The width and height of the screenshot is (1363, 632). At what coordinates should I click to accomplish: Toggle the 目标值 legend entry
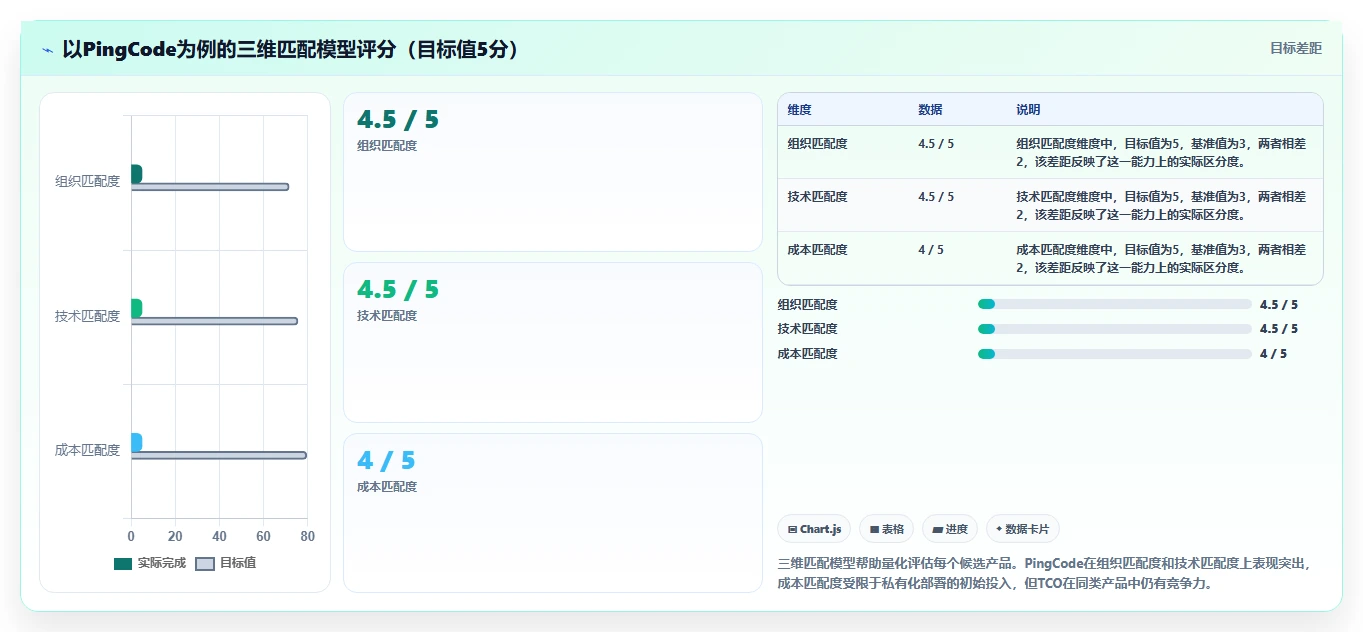[225, 563]
